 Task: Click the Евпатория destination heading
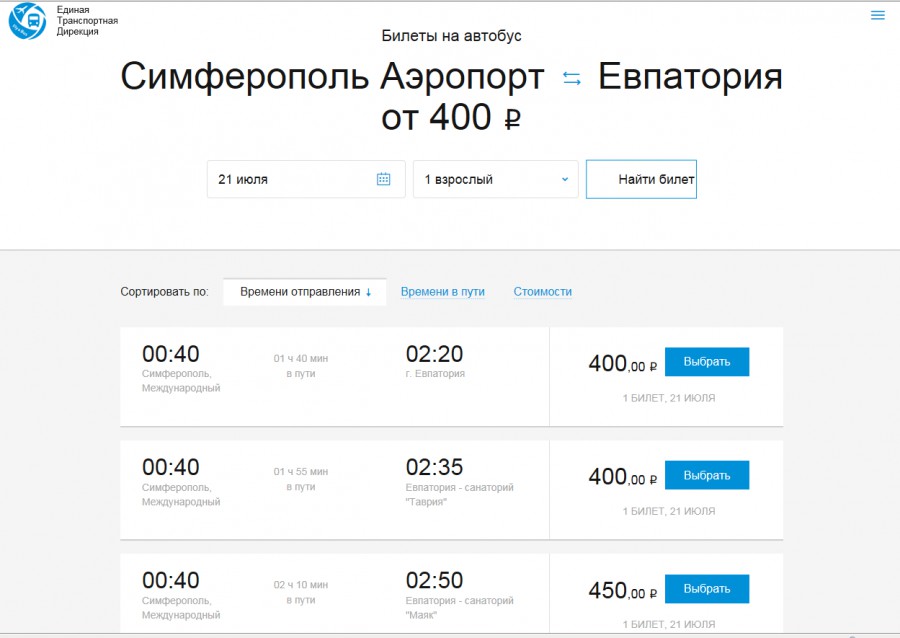tap(690, 76)
